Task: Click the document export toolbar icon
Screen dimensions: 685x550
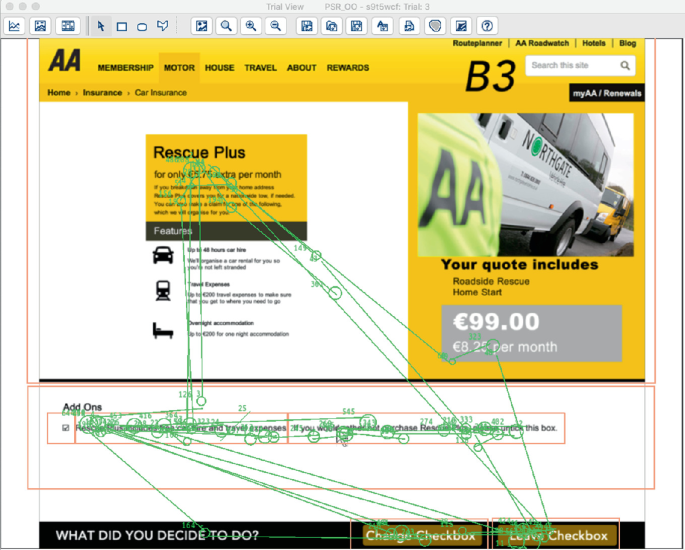Action: point(409,26)
